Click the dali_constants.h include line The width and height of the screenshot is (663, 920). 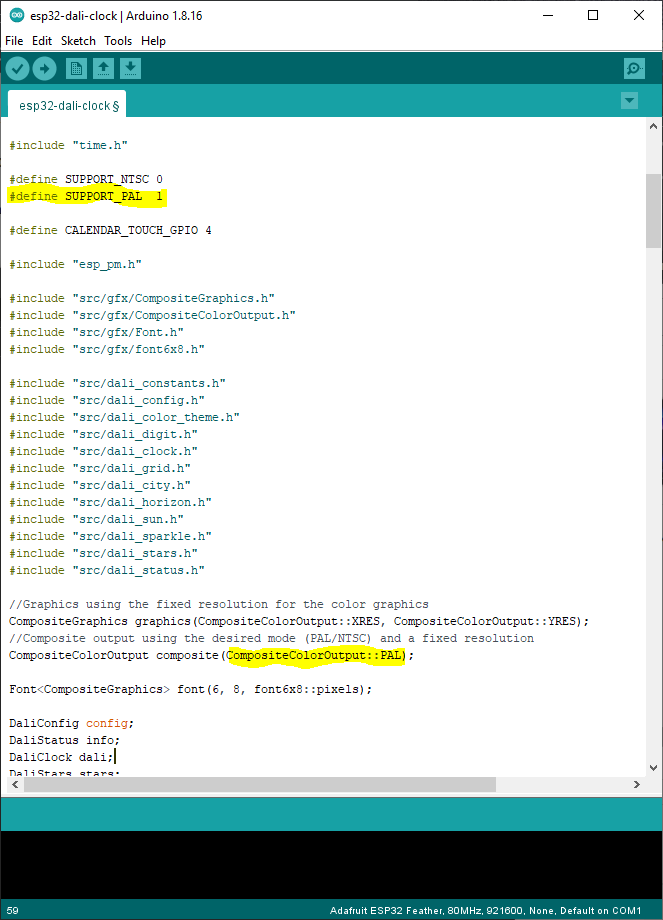pyautogui.click(x=117, y=383)
